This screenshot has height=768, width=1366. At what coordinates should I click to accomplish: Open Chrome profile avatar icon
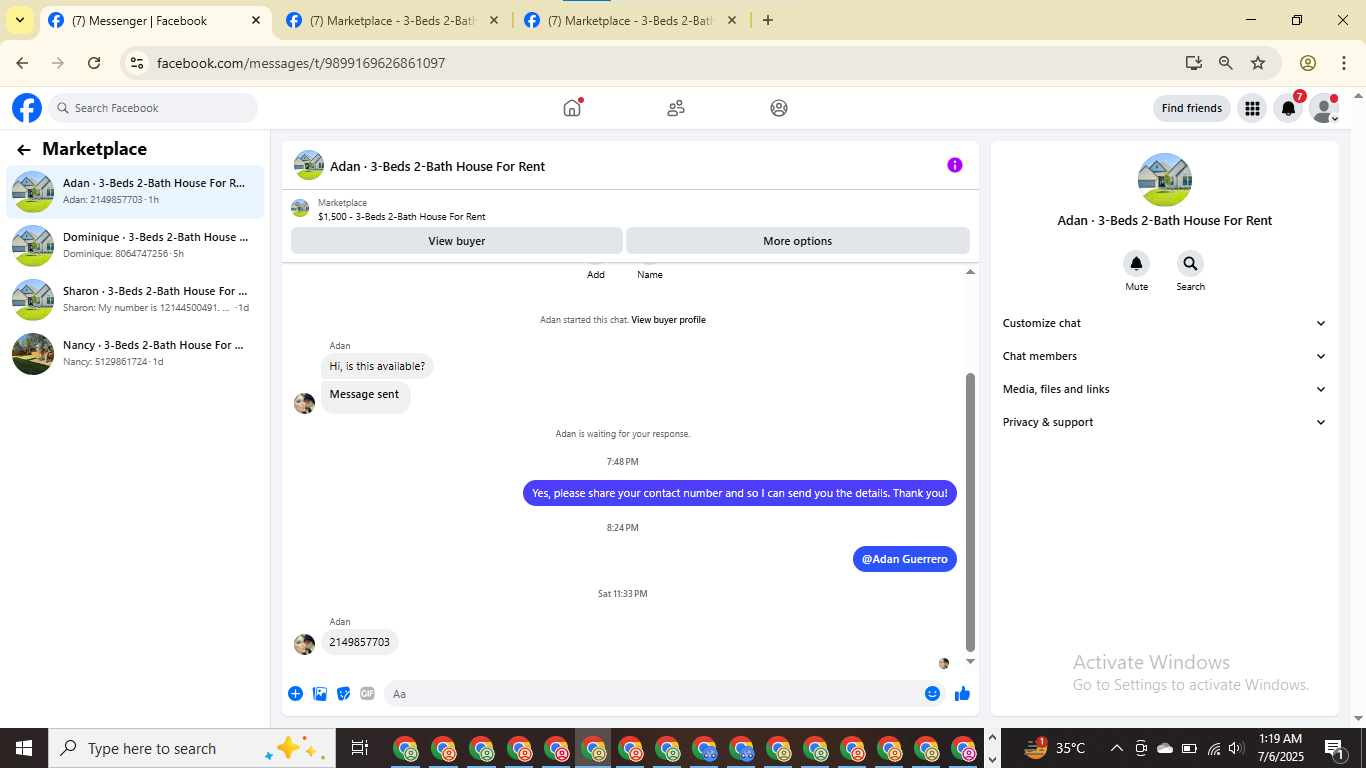click(x=1308, y=63)
